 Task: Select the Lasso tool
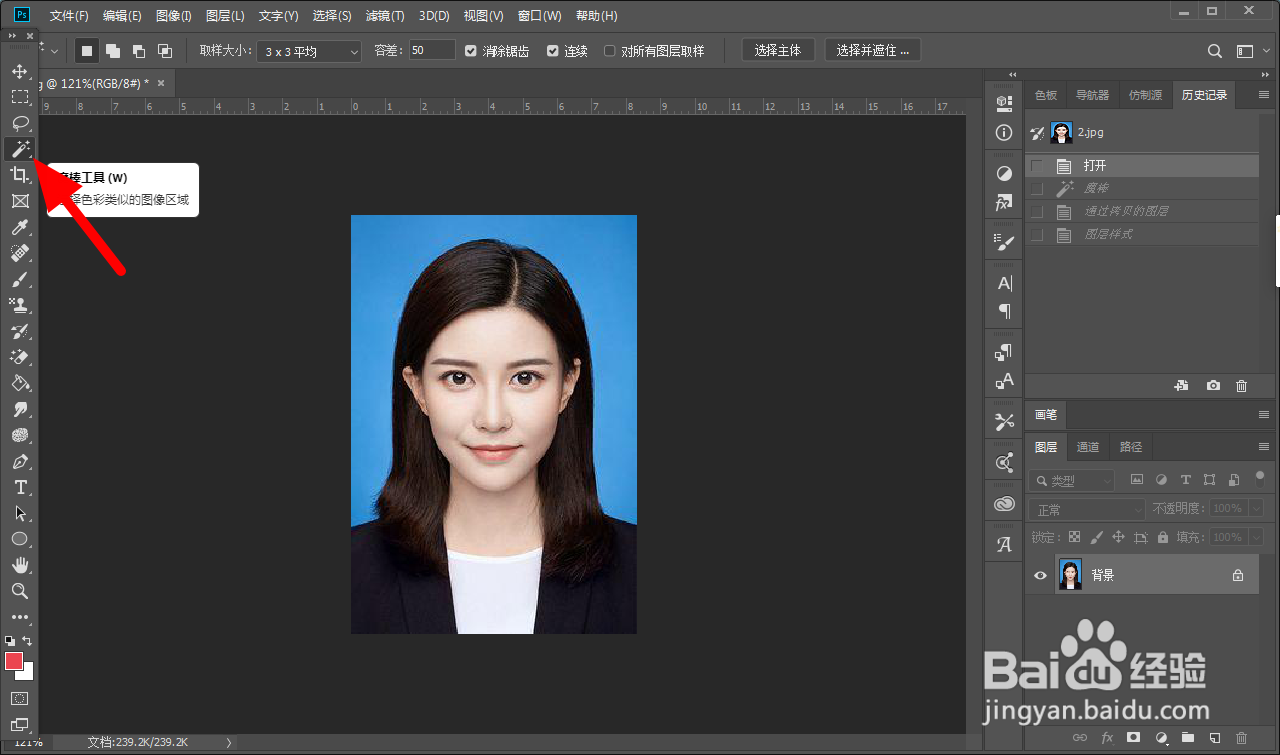coord(19,123)
